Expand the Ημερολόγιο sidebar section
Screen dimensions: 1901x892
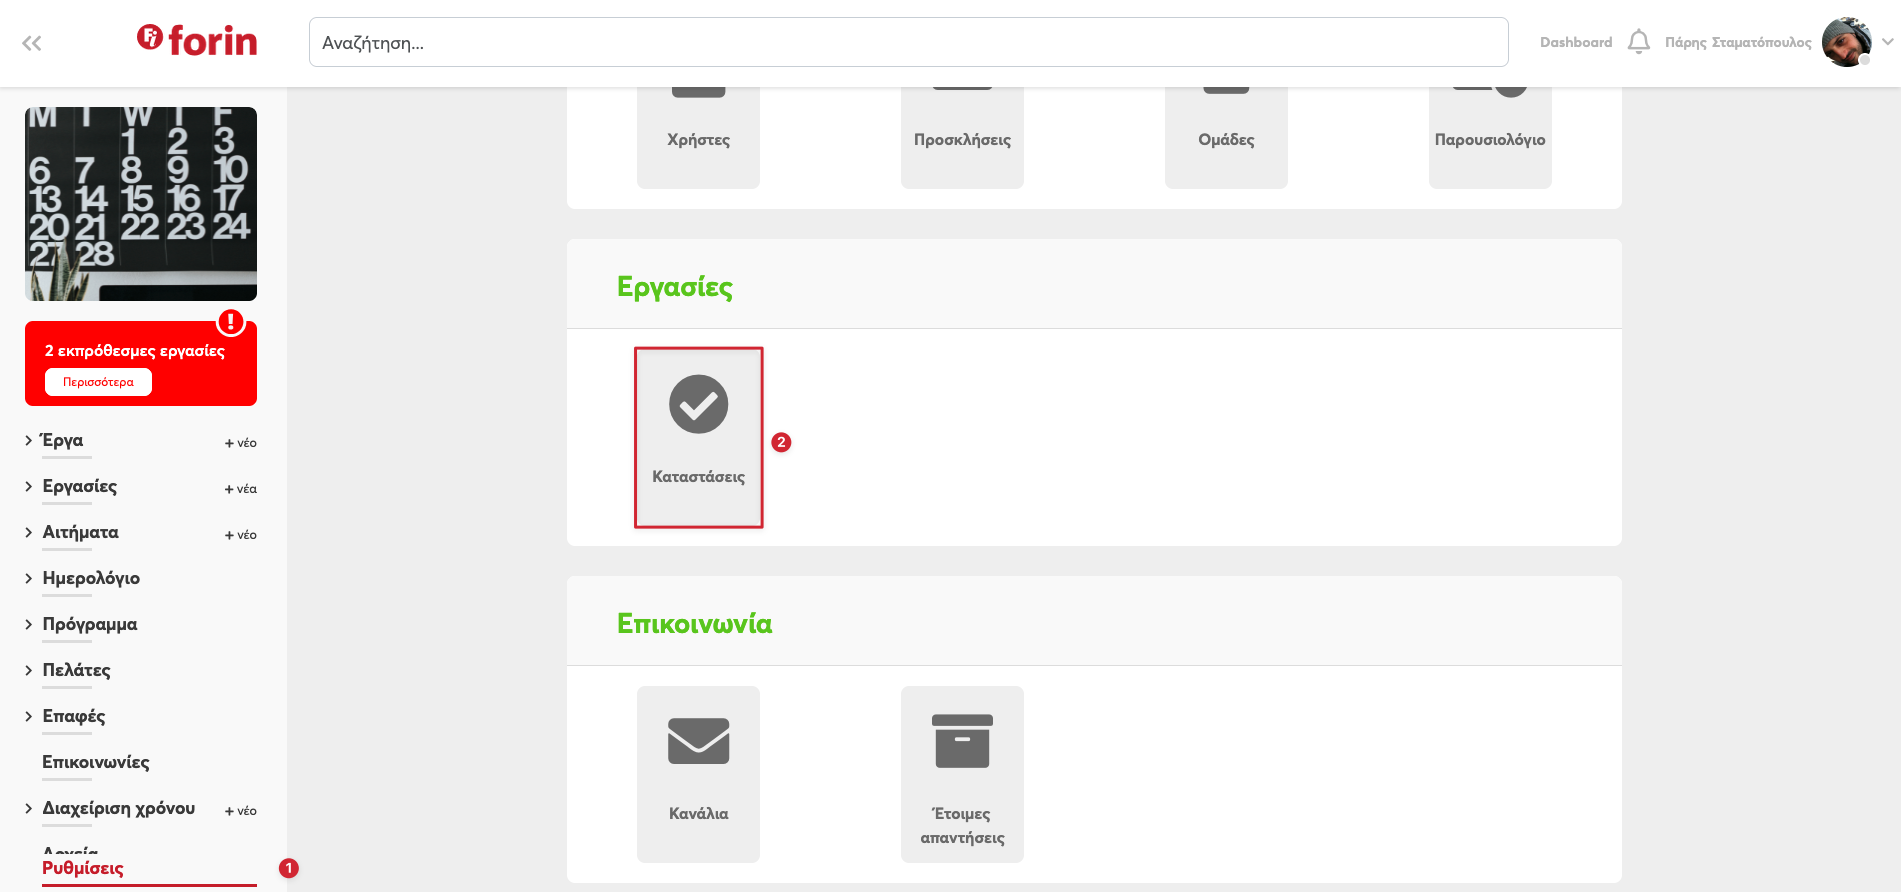[x=29, y=578]
